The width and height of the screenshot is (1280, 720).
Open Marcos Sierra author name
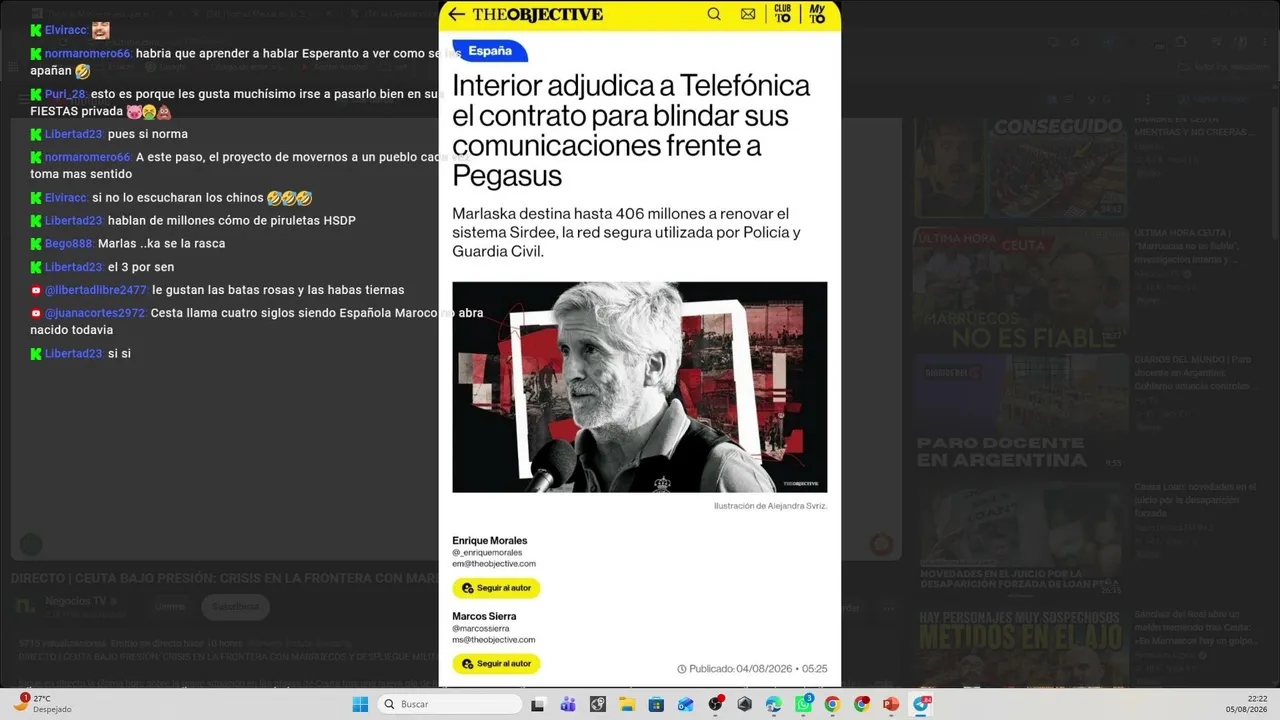(x=484, y=616)
